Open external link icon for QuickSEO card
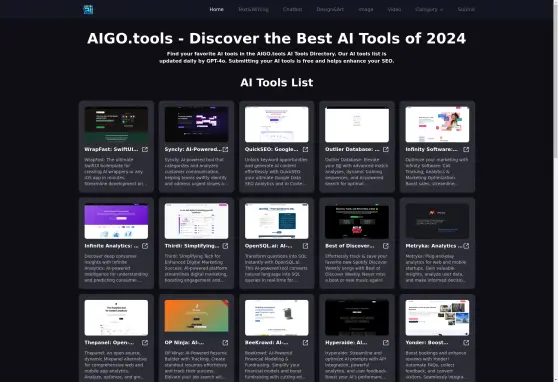Image resolution: width=558 pixels, height=382 pixels. coord(305,150)
